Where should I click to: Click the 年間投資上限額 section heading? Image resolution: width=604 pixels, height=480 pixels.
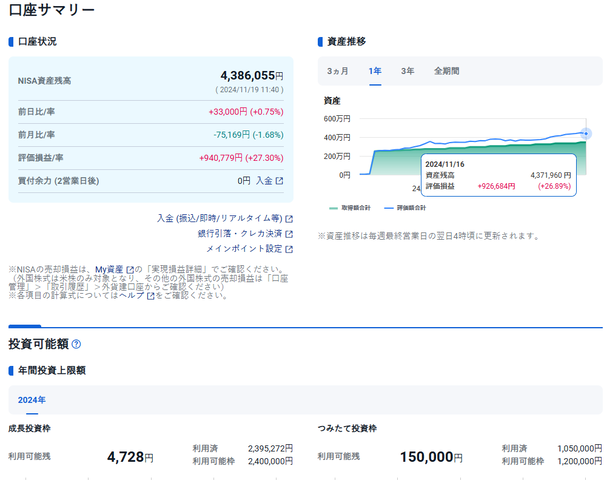point(52,371)
